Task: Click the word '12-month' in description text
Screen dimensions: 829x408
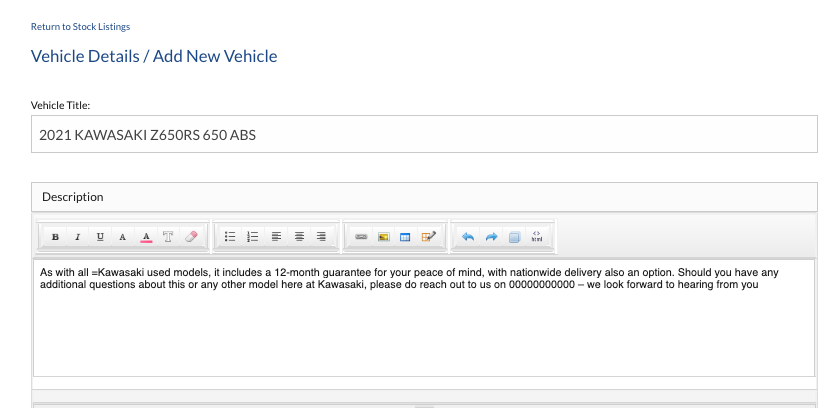Action: click(297, 273)
